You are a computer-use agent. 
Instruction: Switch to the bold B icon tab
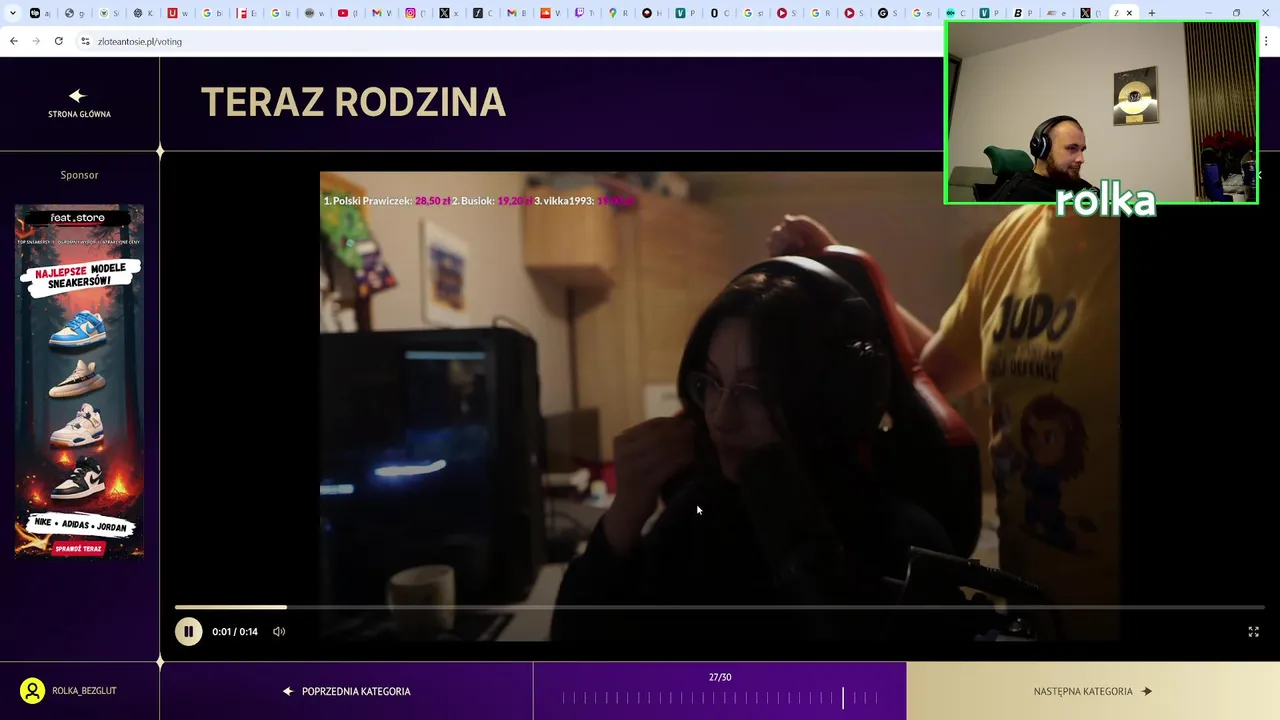pos(1023,13)
